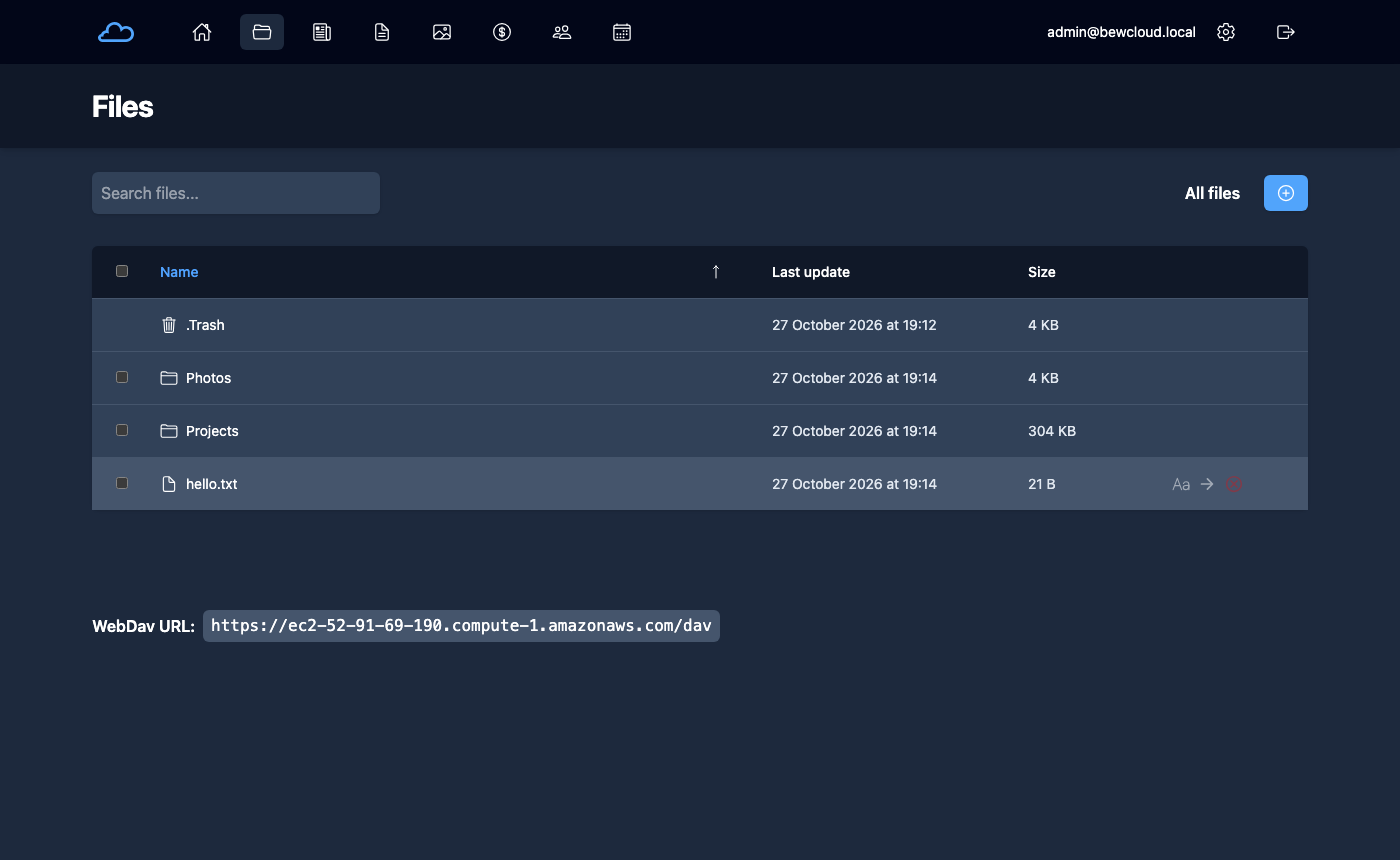
Task: Click the logout icon
Action: [1286, 32]
